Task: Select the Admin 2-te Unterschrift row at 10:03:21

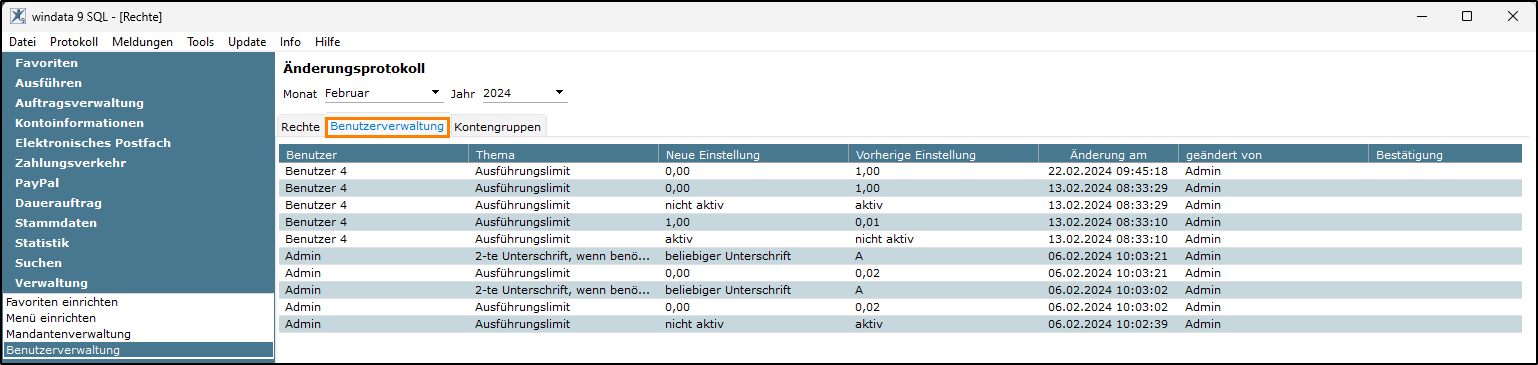Action: click(900, 256)
